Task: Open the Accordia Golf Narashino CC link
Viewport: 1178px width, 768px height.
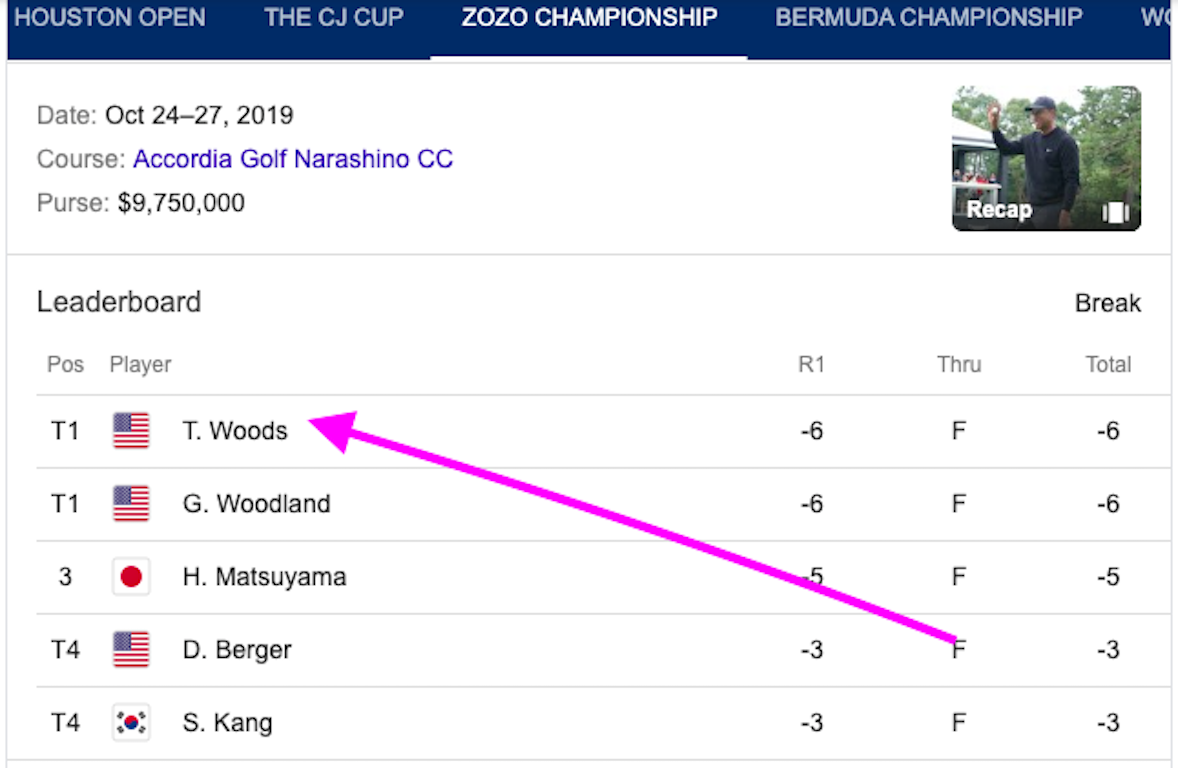Action: coord(293,159)
